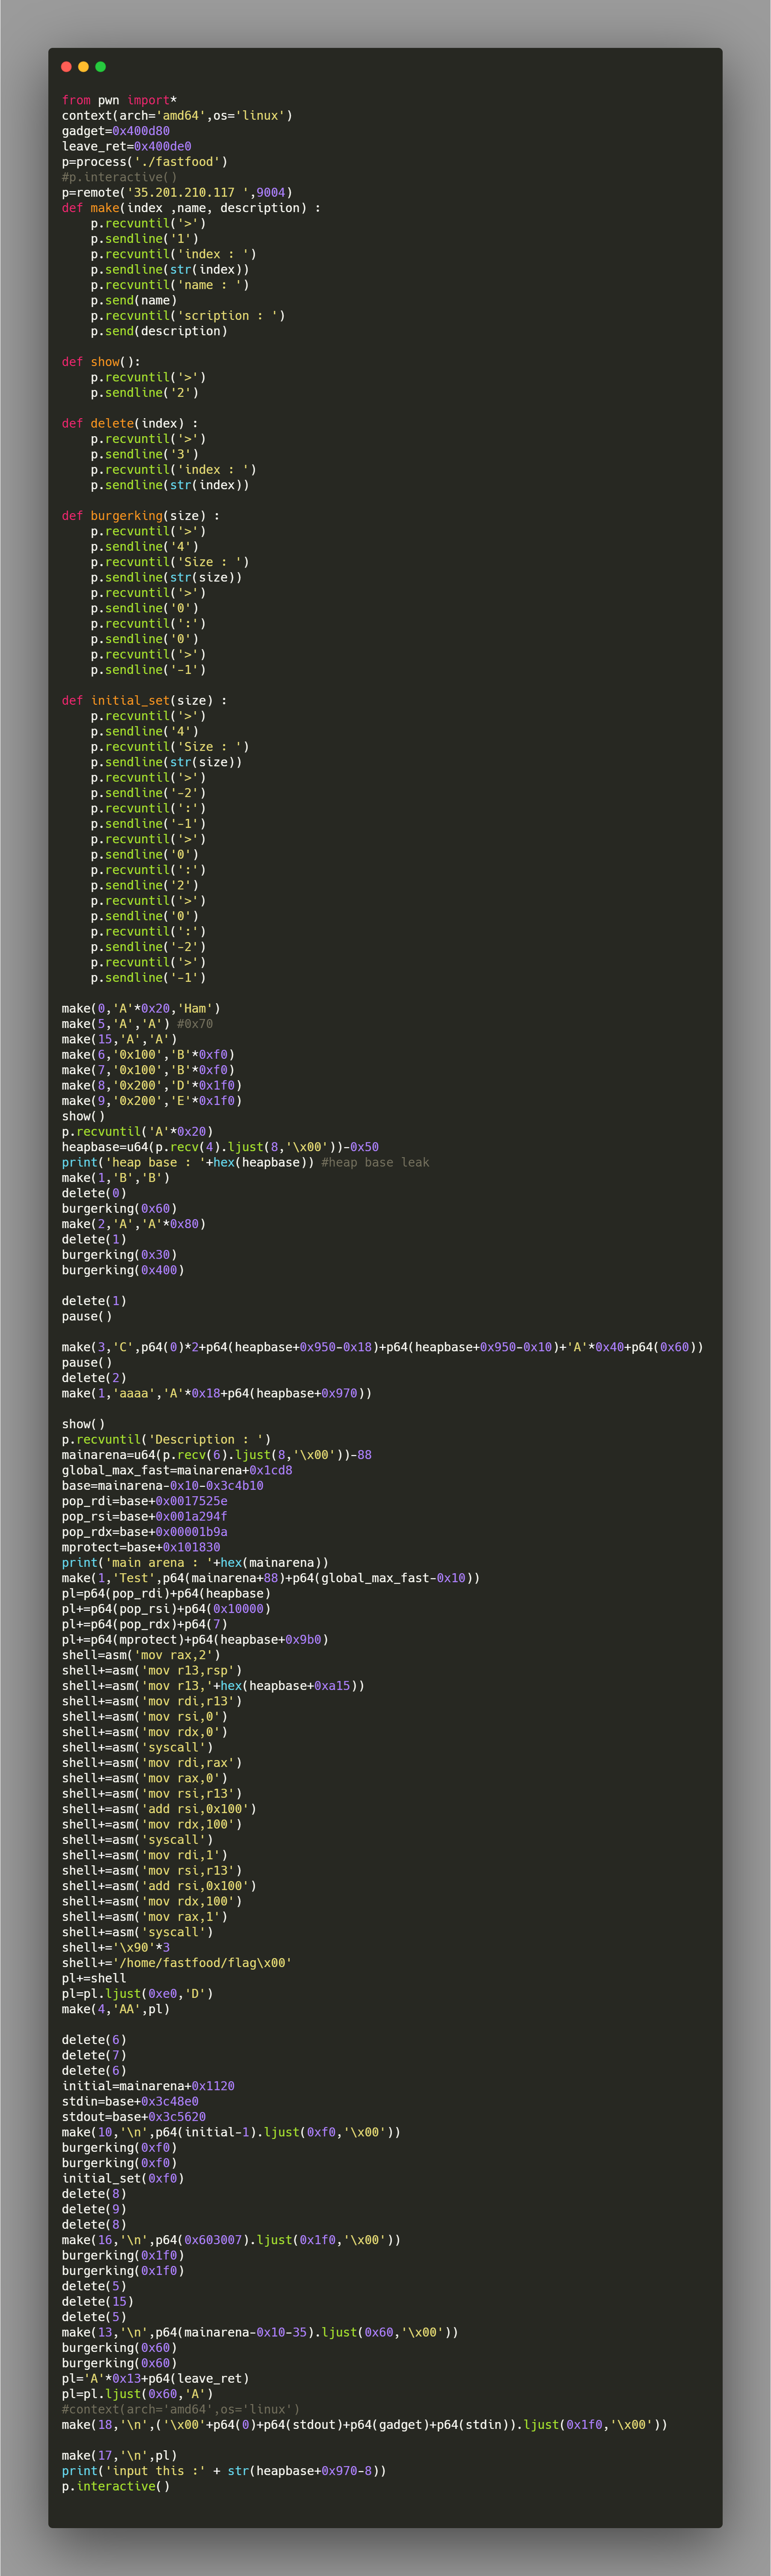
Task: Click the p.recvuntil('Description : ') line
Action: coord(166,1440)
